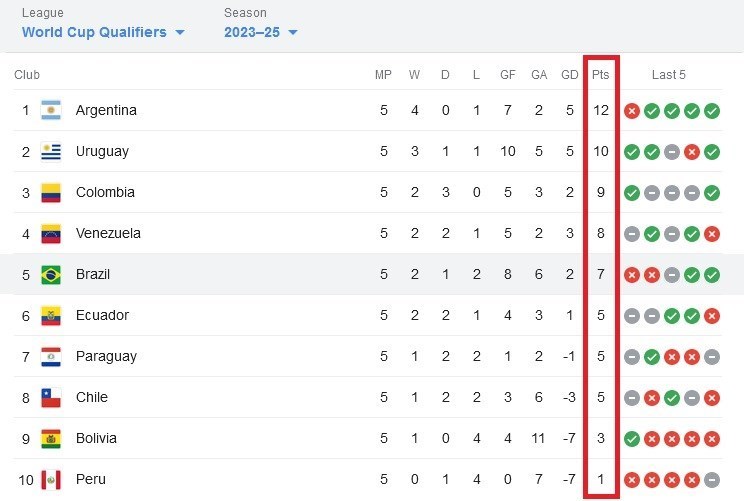Click the Last 5 column header
This screenshot has width=744, height=501.
pos(669,74)
